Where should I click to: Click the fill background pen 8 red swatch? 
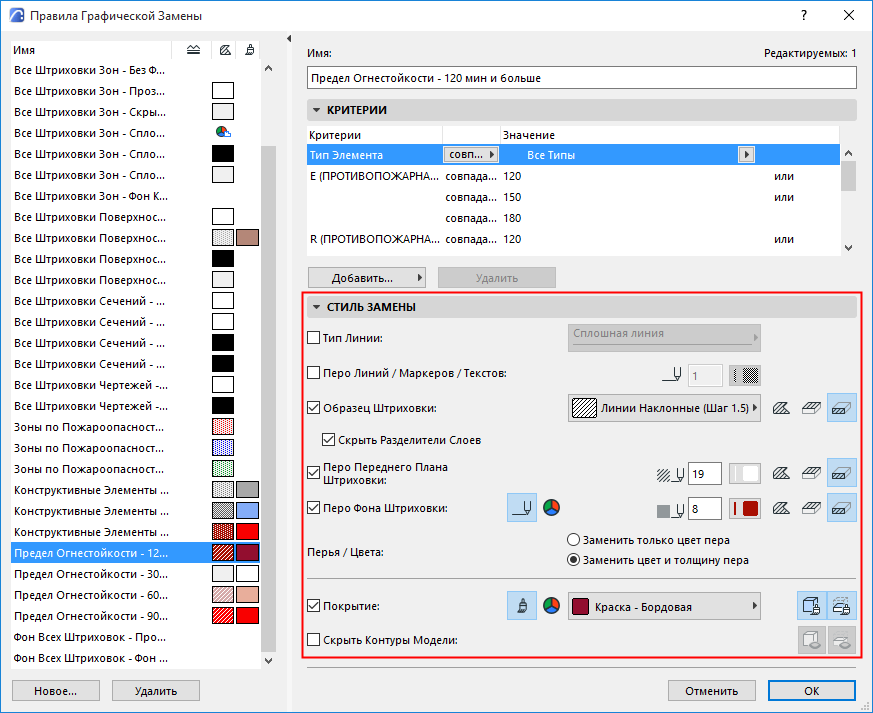pos(745,508)
